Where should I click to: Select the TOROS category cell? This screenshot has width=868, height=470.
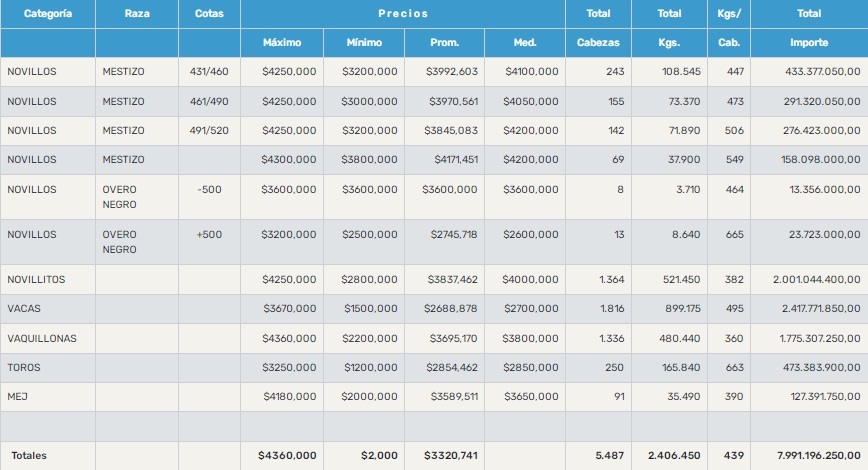[x=24, y=368]
